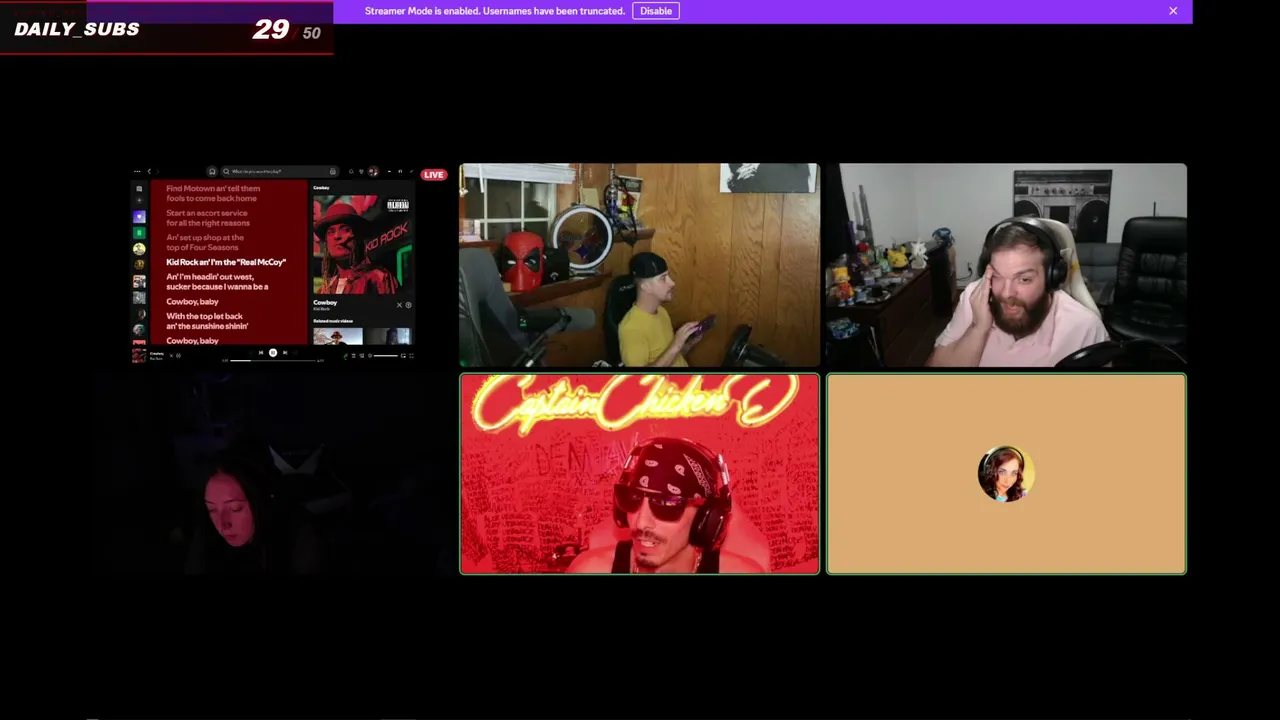Skip to the previous Spotify track
1280x720 pixels.
(261, 352)
